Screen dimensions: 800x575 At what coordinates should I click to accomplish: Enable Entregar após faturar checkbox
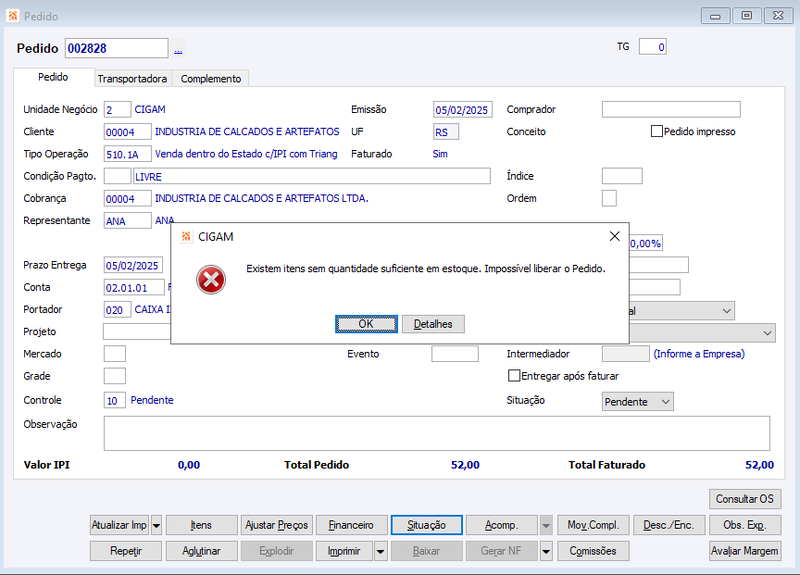[x=514, y=376]
